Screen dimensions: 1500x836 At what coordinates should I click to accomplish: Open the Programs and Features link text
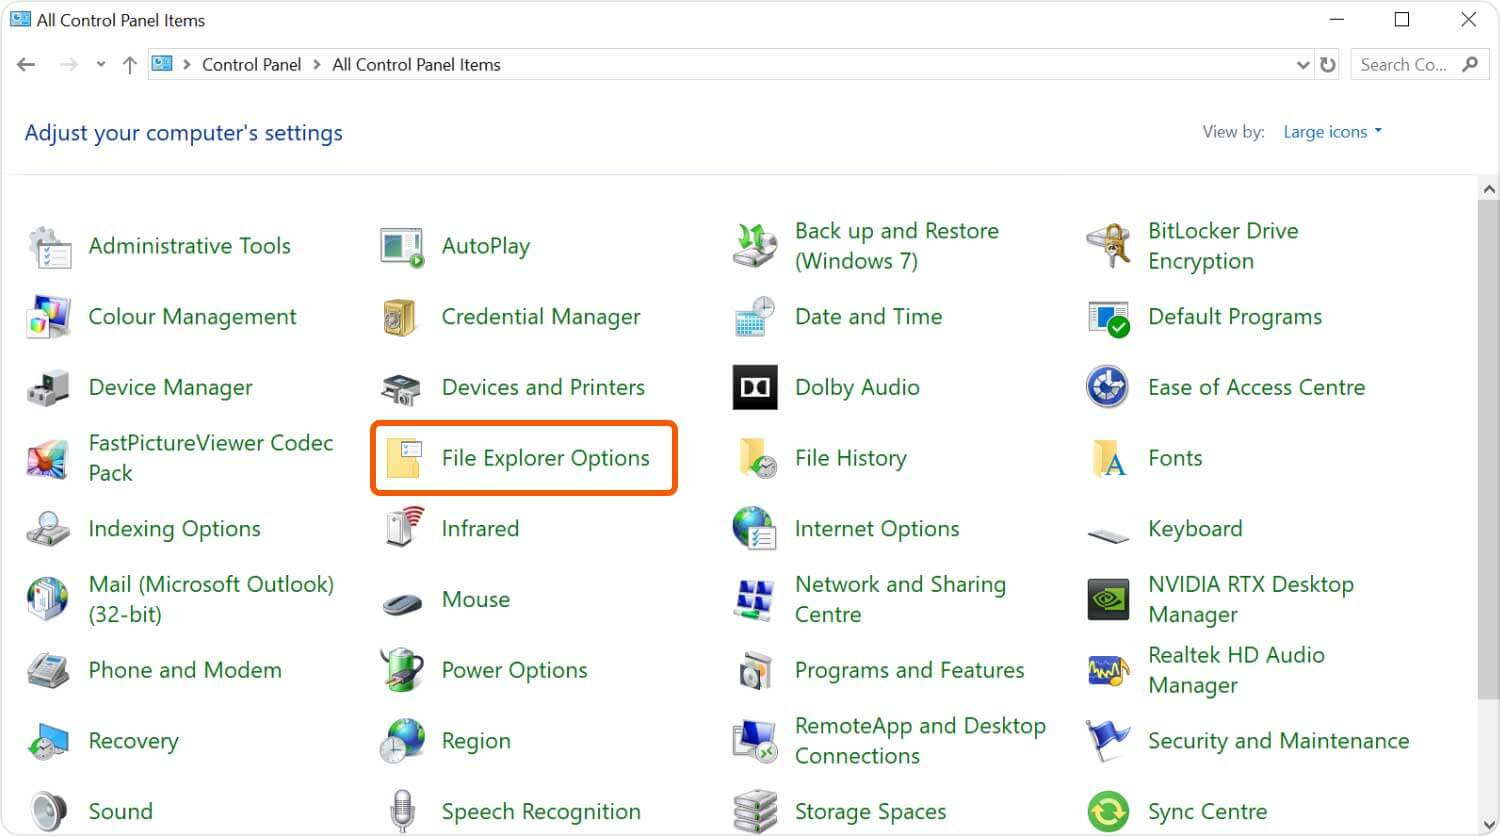click(909, 671)
